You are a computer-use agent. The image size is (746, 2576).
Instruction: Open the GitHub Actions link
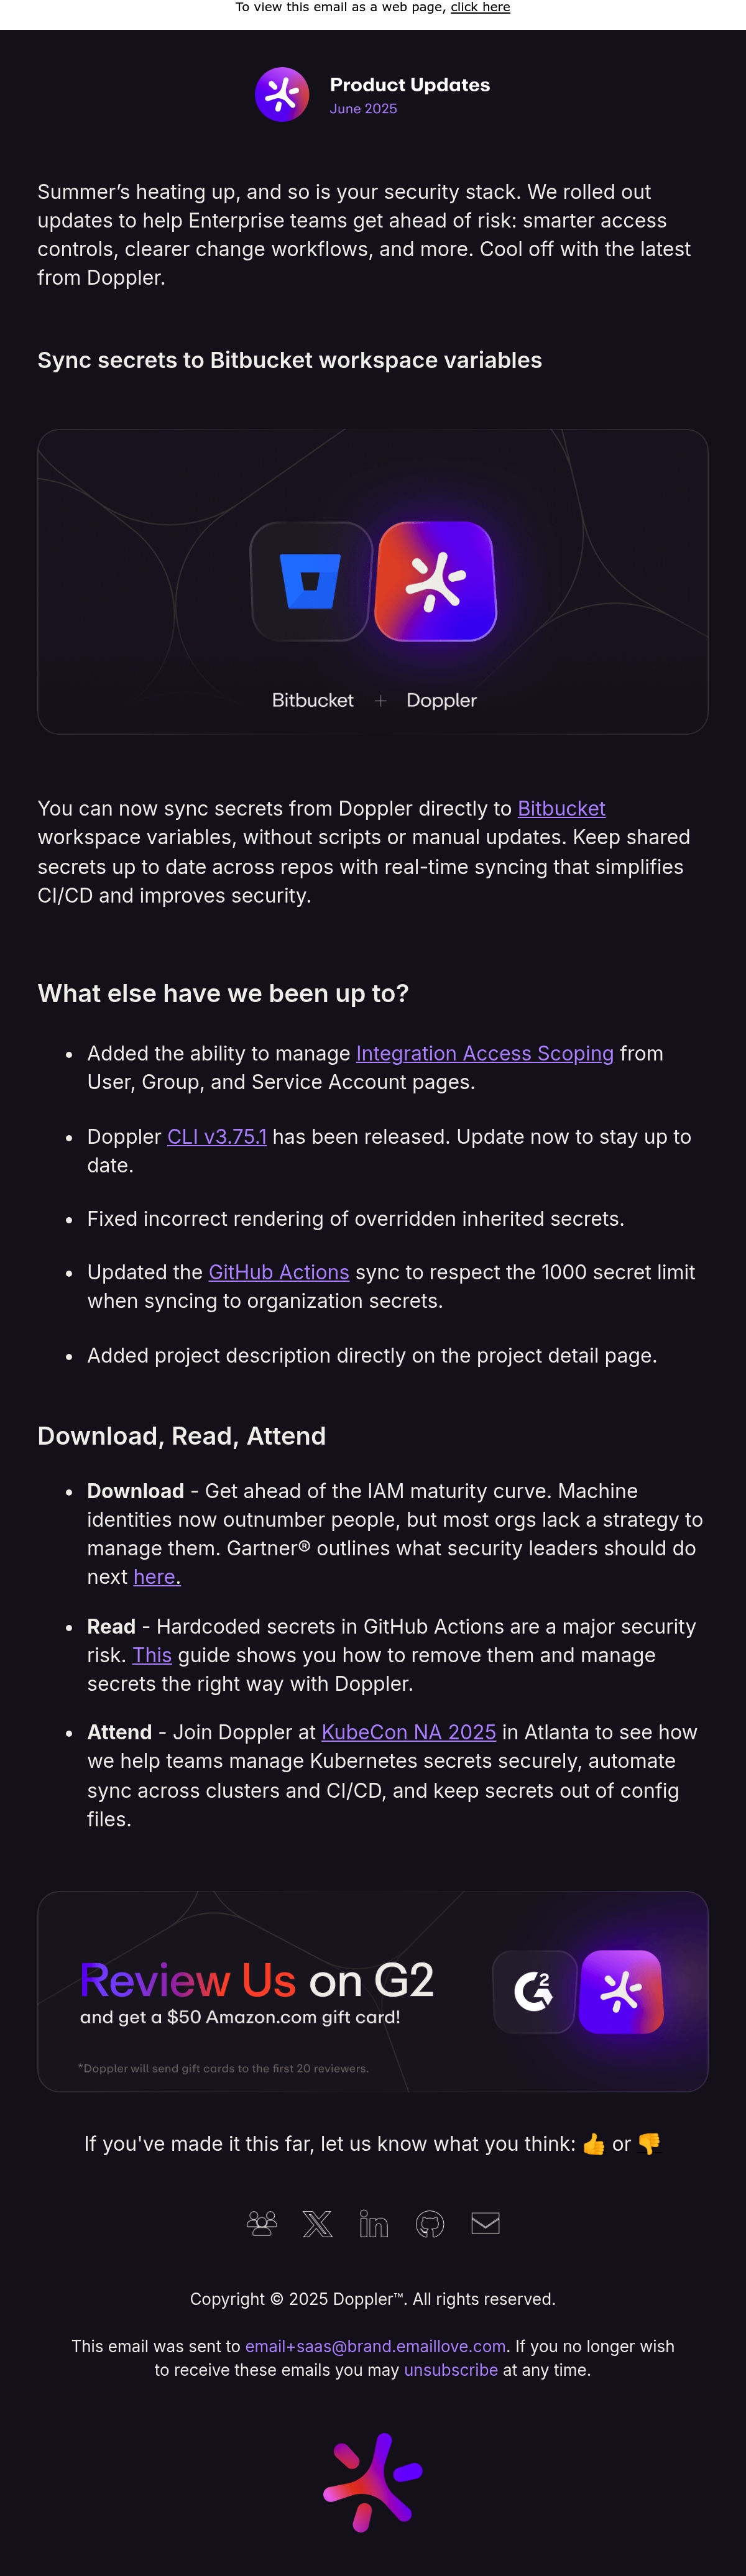pyautogui.click(x=279, y=1272)
